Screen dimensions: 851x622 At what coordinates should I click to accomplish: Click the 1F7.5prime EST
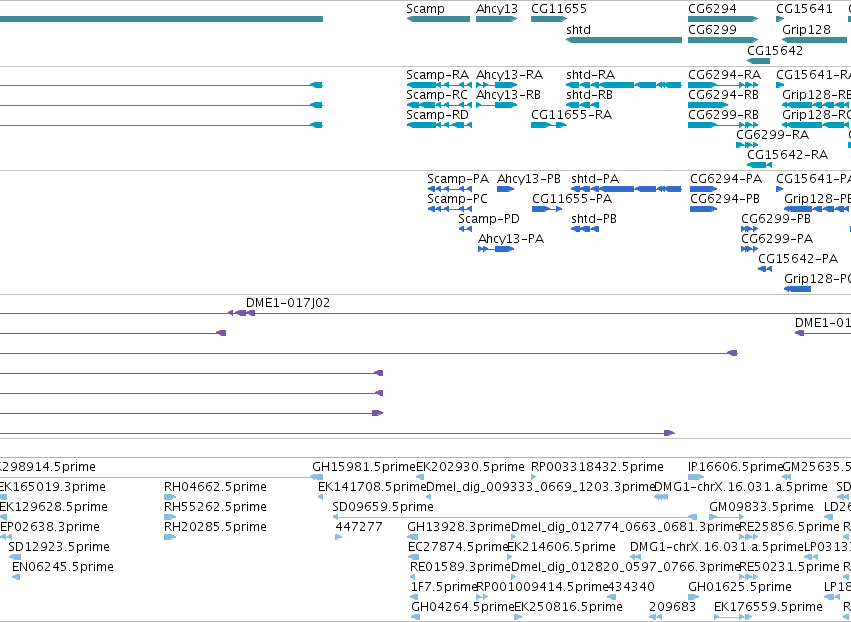[414, 597]
